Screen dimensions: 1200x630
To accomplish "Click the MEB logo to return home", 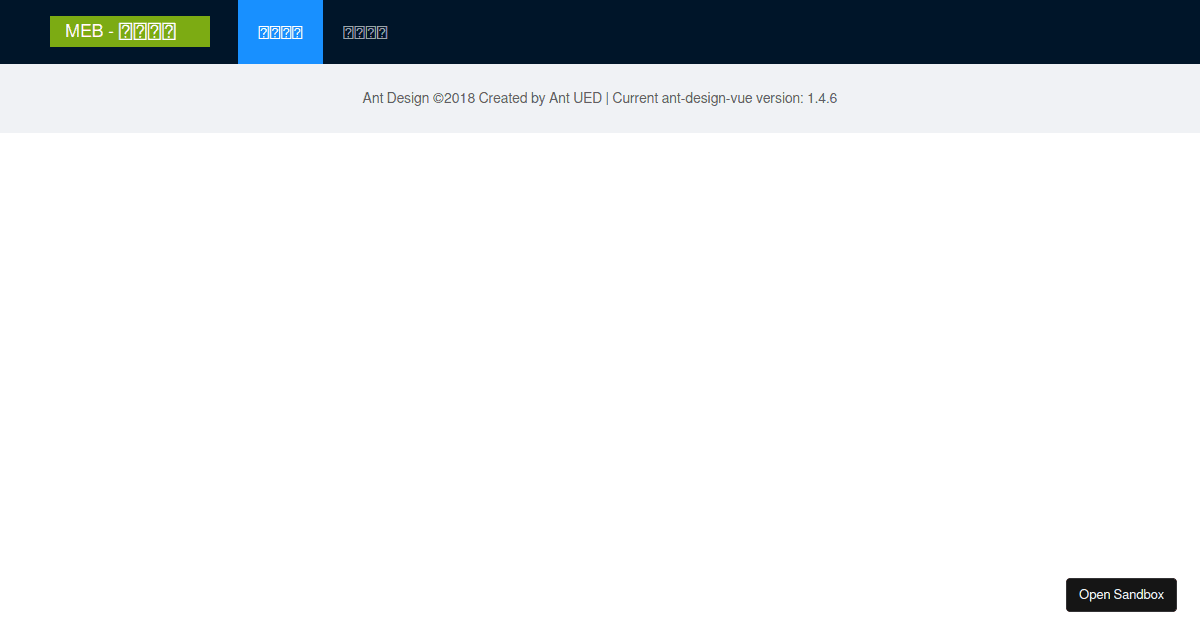I will tap(129, 31).
